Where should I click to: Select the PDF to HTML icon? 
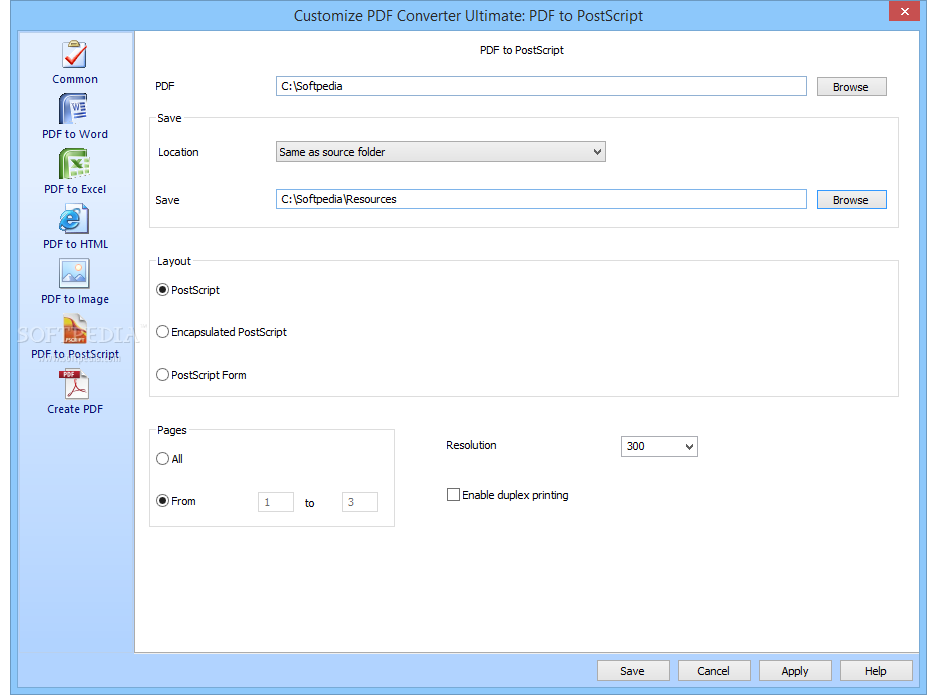pyautogui.click(x=74, y=219)
